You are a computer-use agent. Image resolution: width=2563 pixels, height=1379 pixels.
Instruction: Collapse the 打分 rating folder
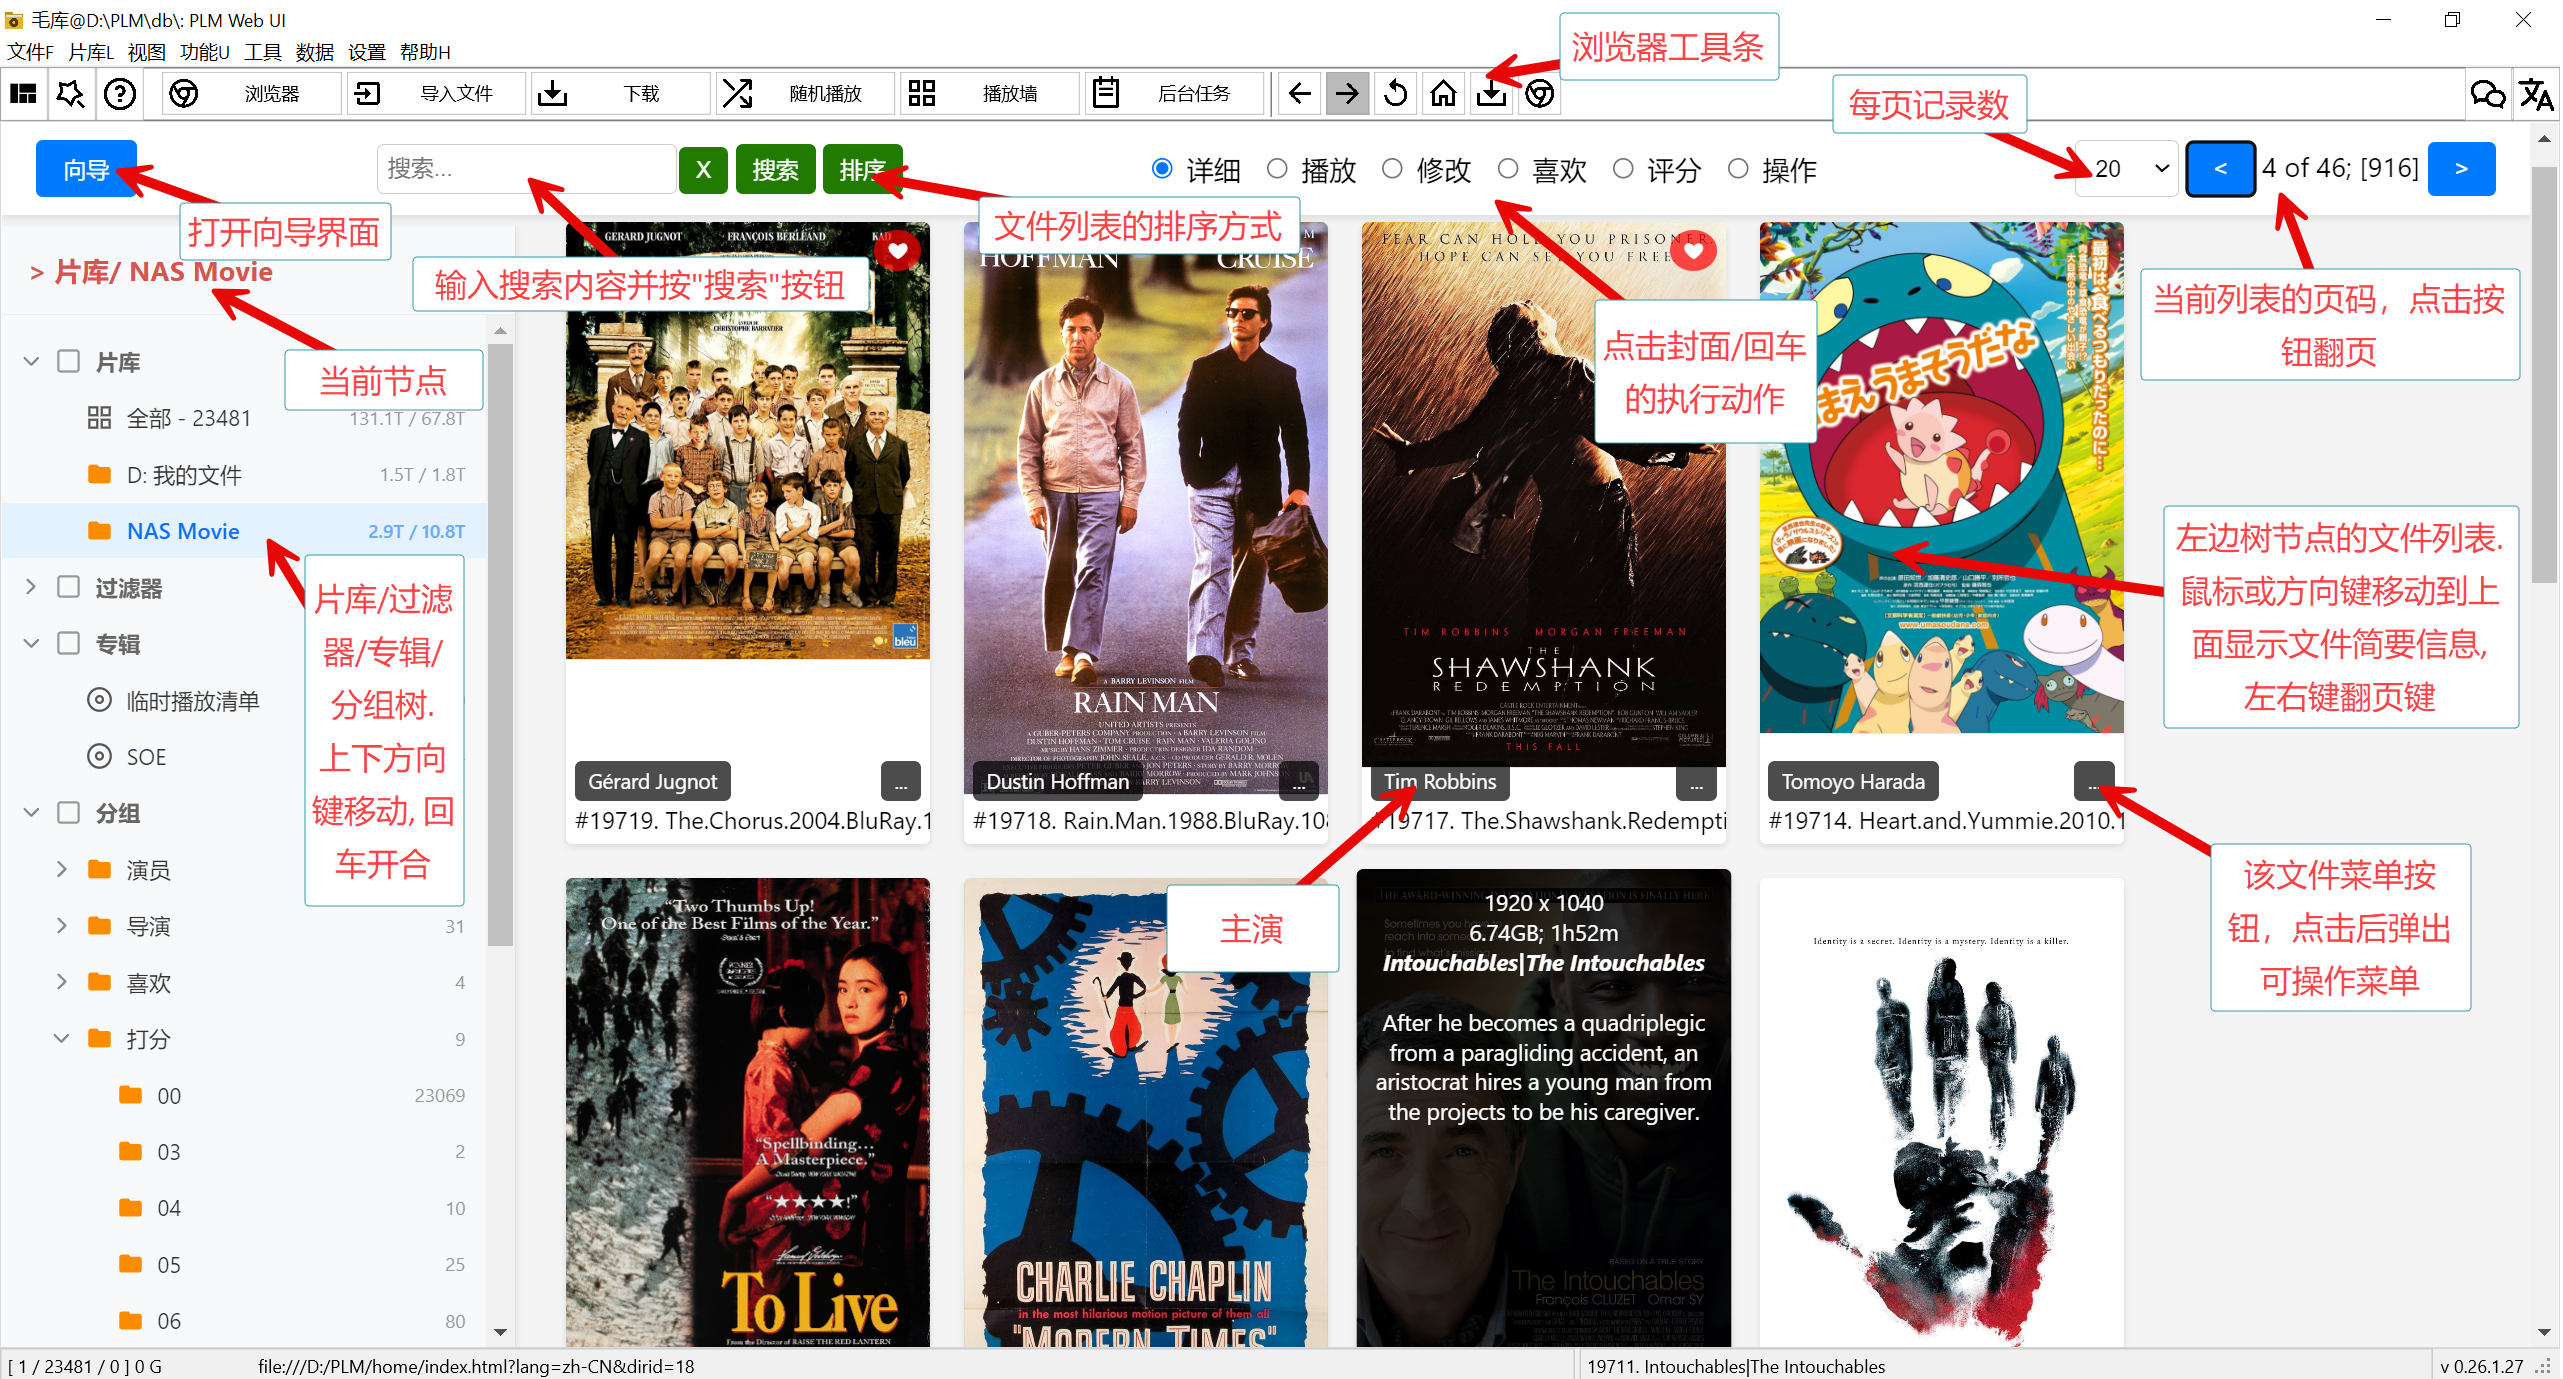62,1039
